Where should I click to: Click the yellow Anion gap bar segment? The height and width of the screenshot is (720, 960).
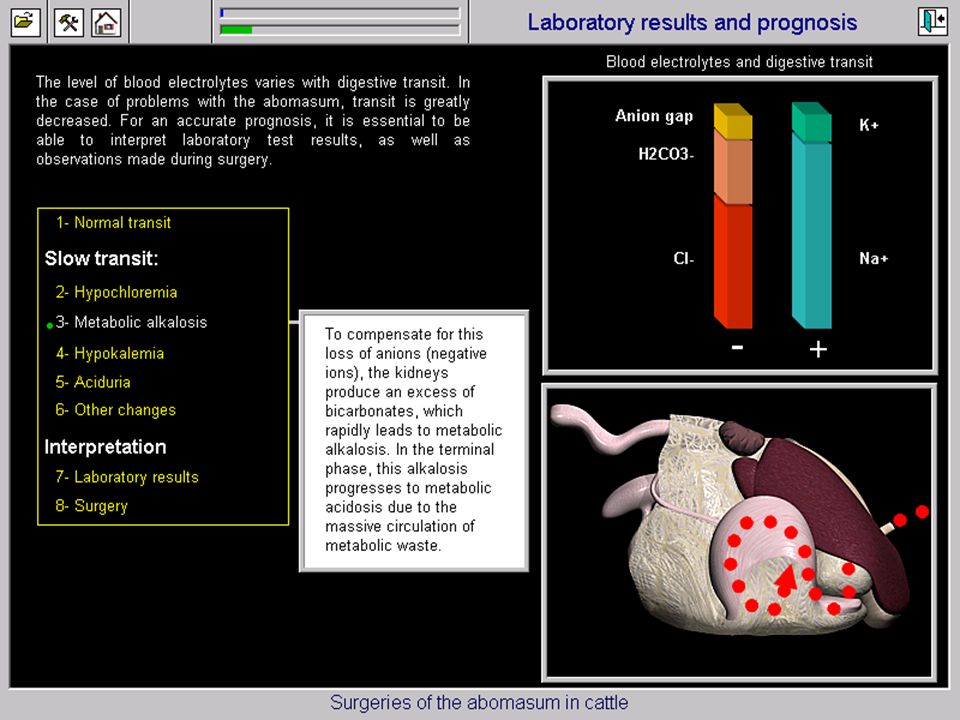point(733,121)
